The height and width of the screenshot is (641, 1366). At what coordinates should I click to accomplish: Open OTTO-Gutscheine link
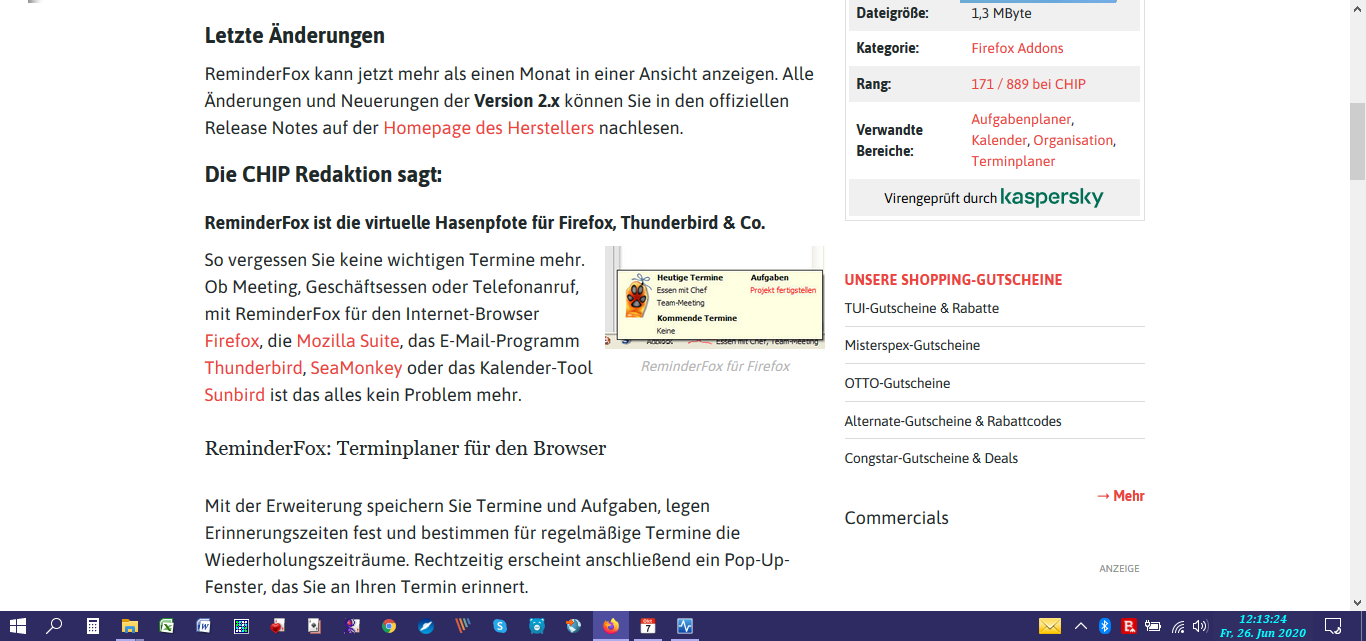(897, 383)
